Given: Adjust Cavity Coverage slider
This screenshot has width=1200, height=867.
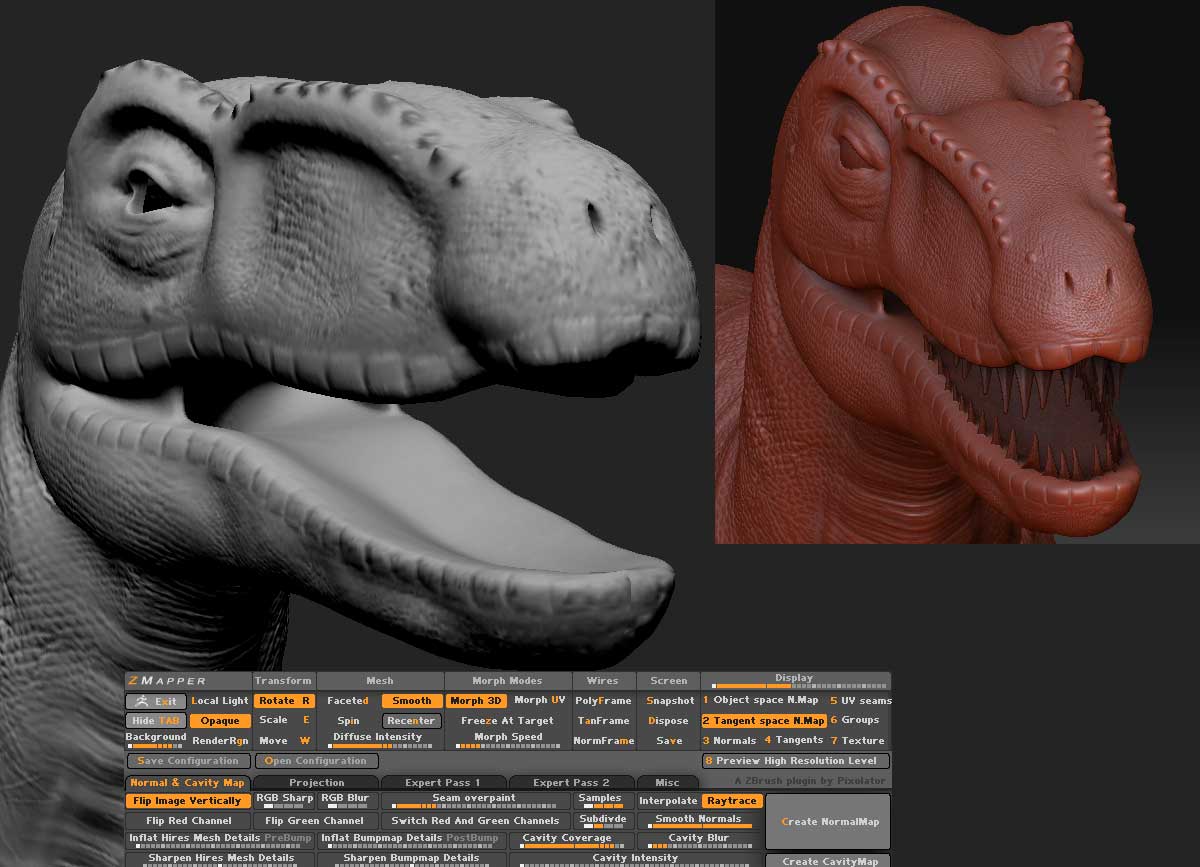Looking at the screenshot, I should point(572,840).
